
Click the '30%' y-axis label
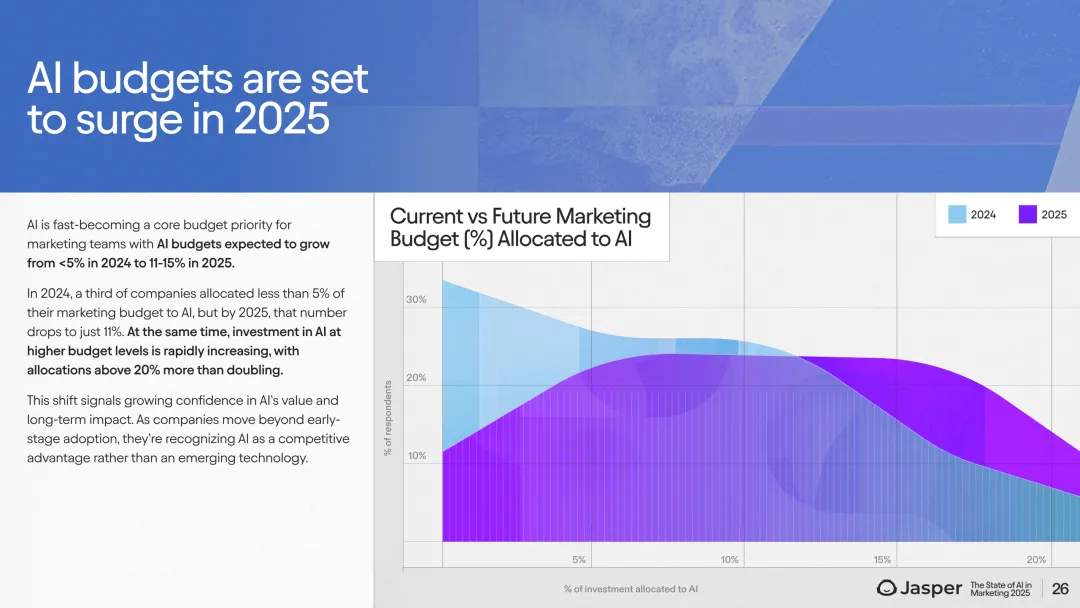416,300
